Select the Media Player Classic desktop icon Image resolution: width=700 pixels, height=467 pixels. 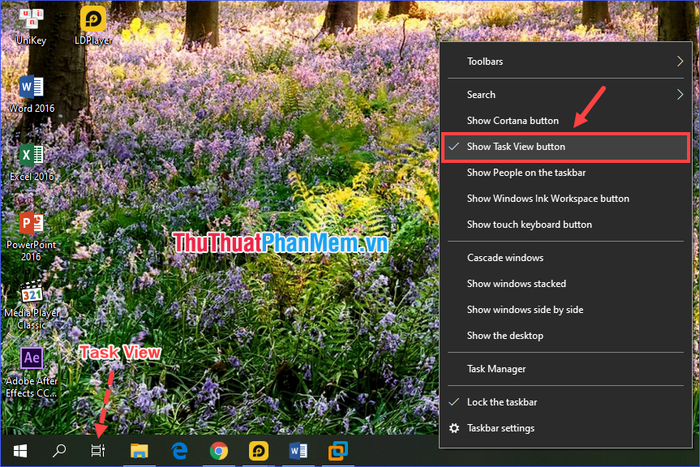pos(31,305)
